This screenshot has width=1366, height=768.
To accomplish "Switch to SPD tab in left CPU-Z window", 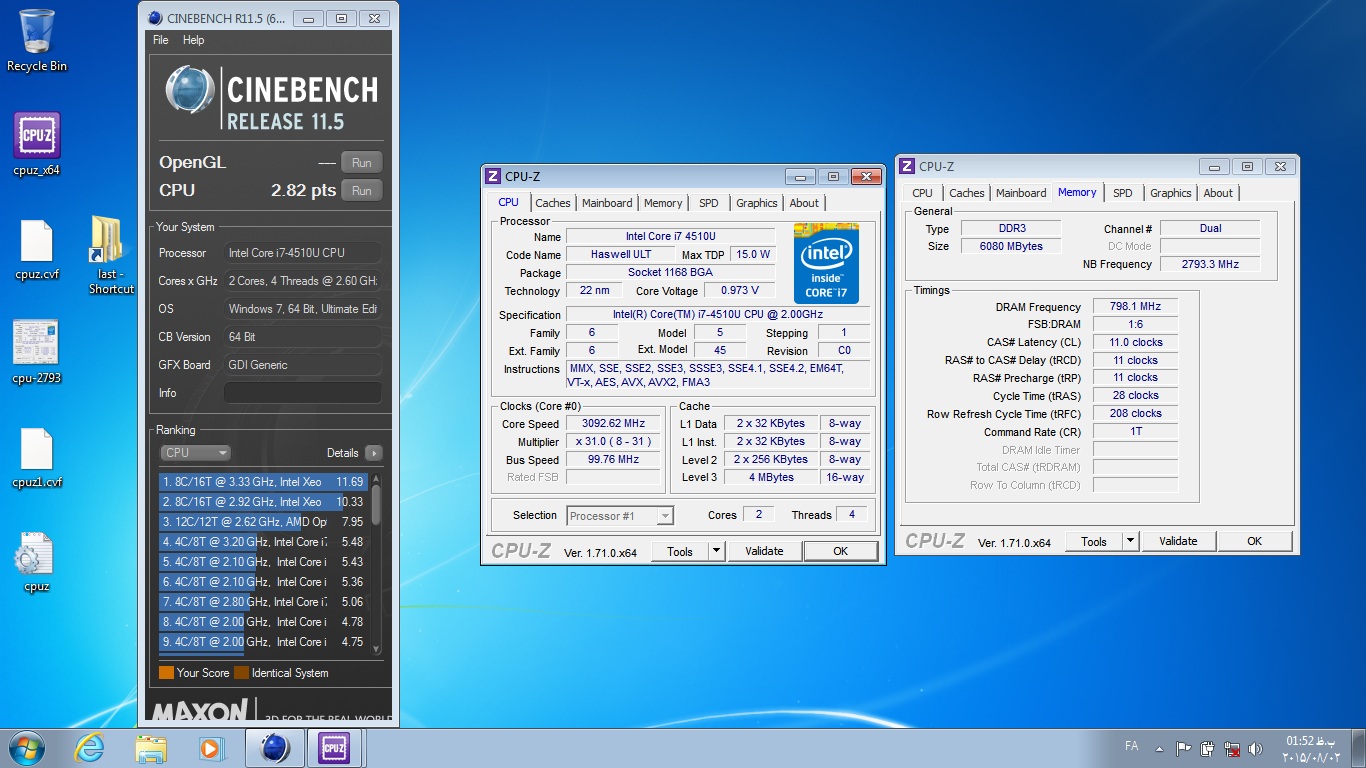I will point(709,203).
